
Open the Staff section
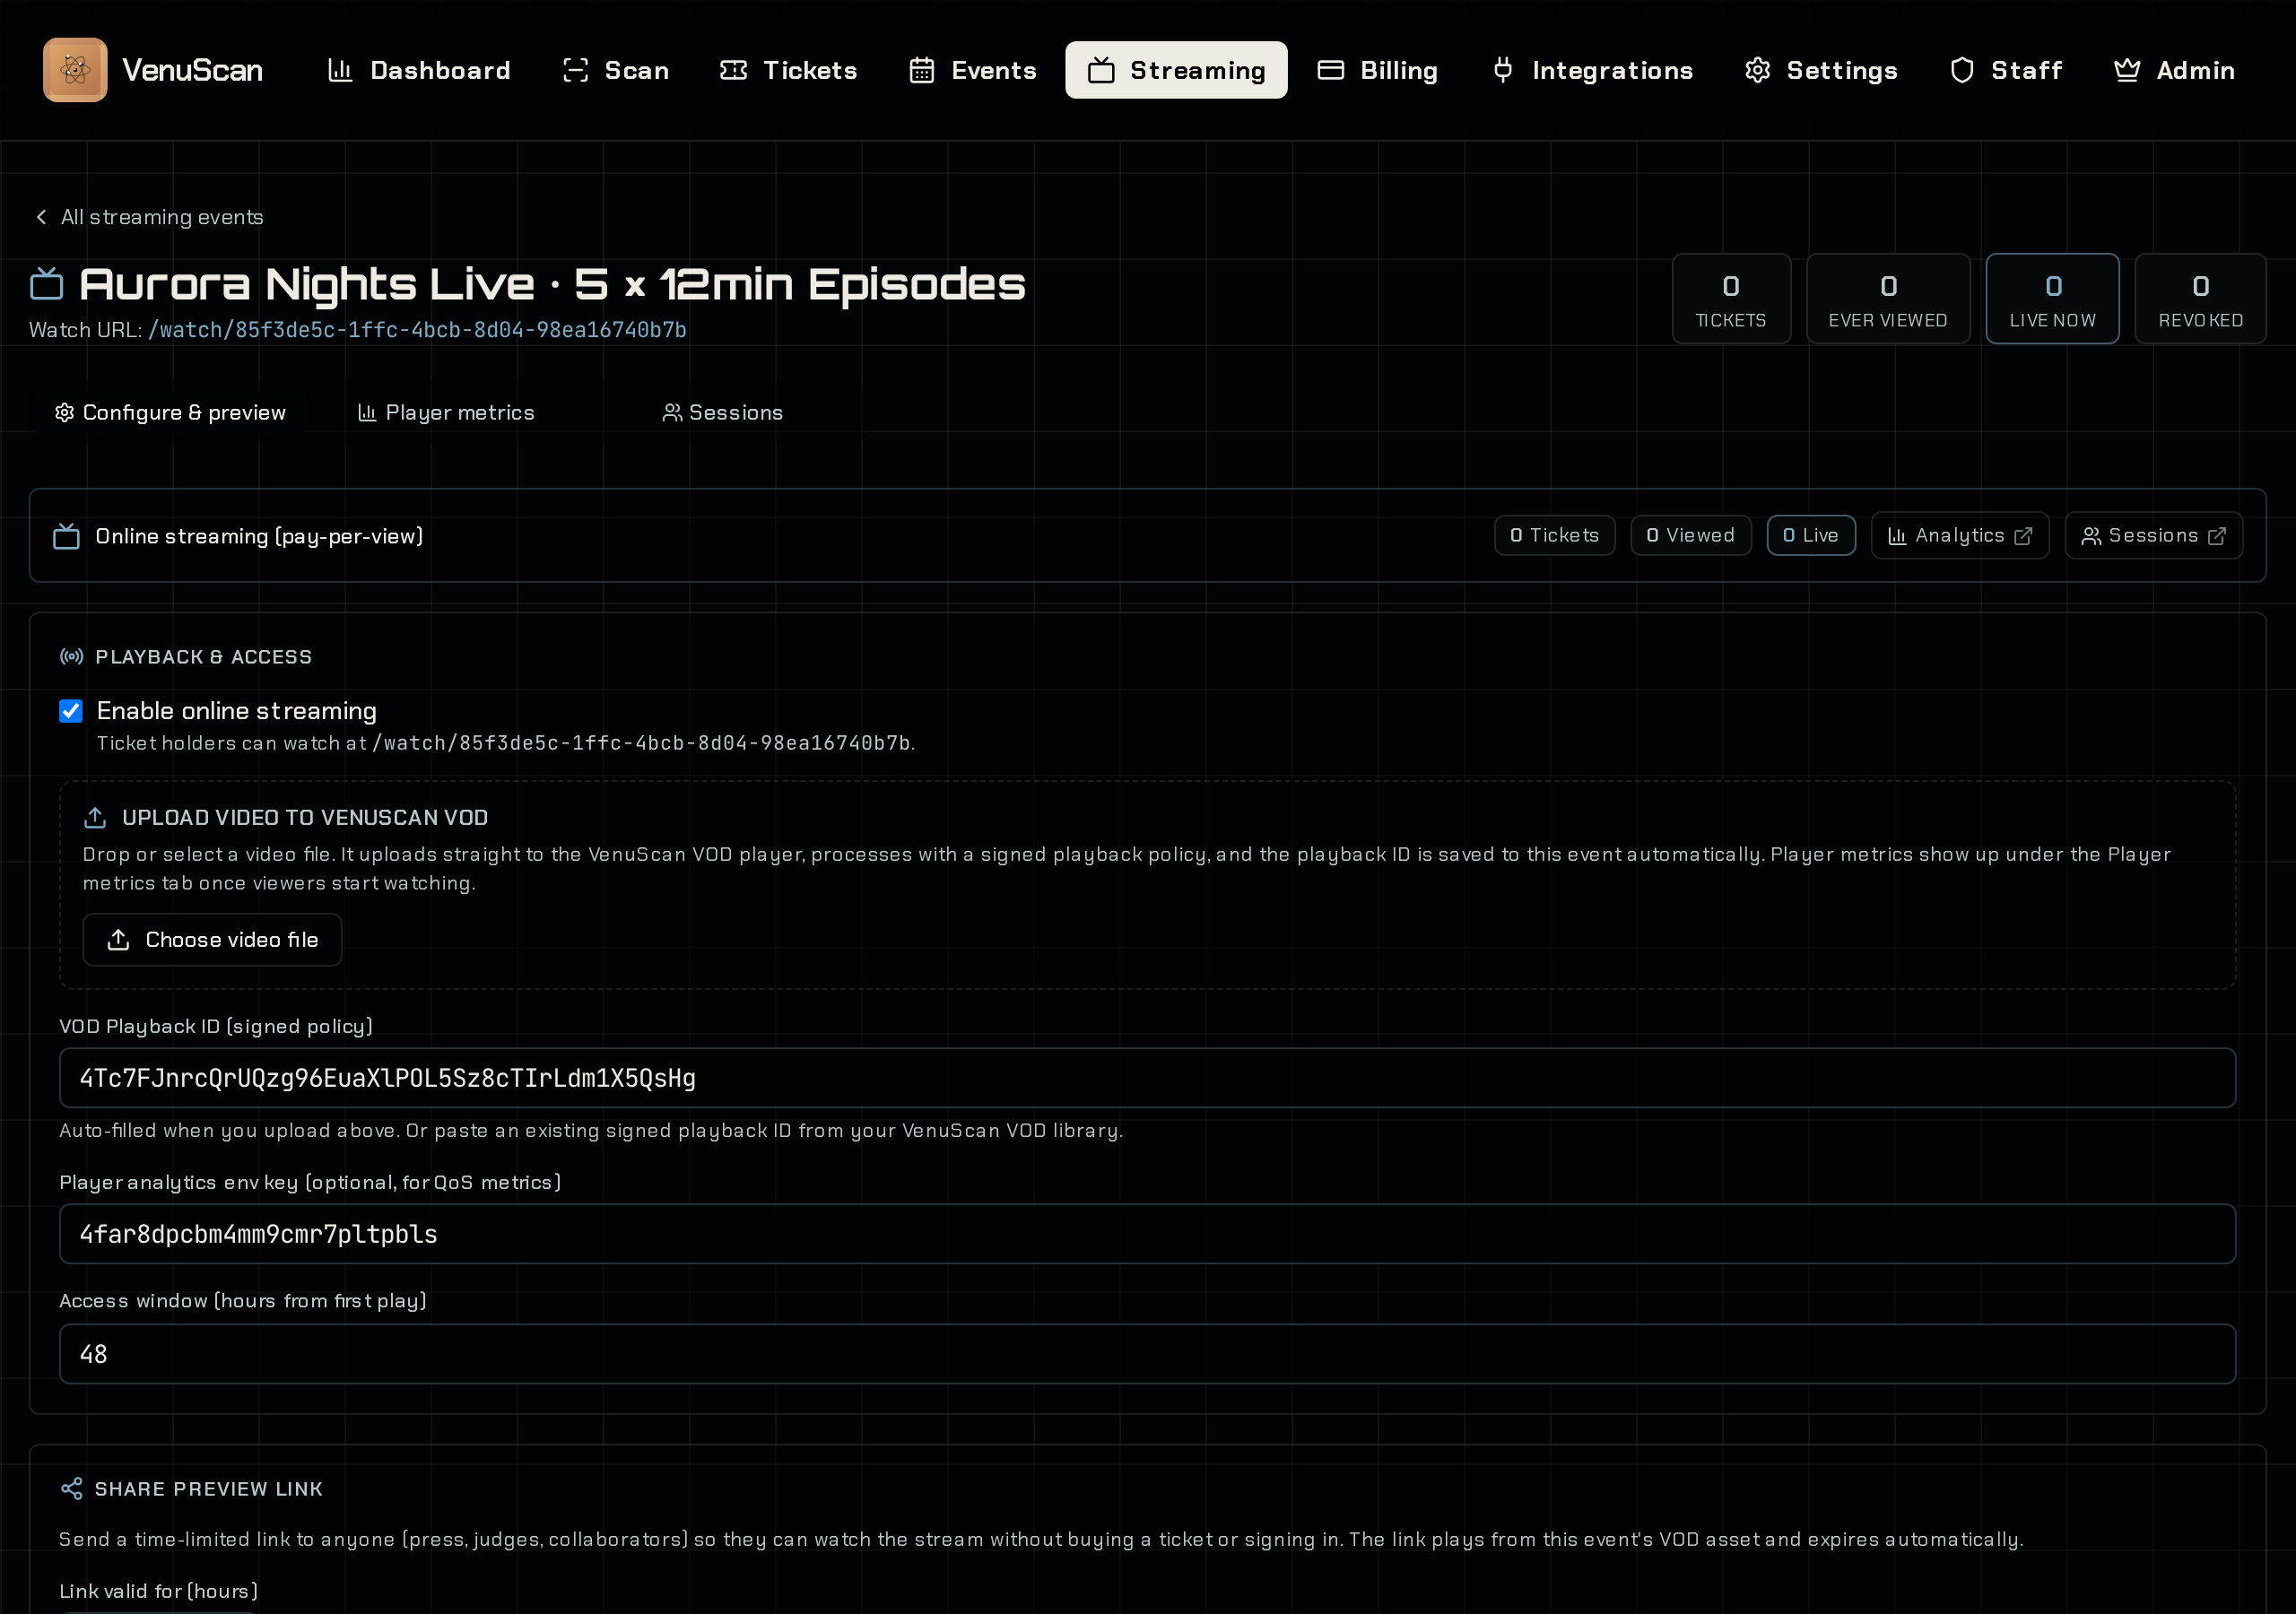tap(2006, 70)
